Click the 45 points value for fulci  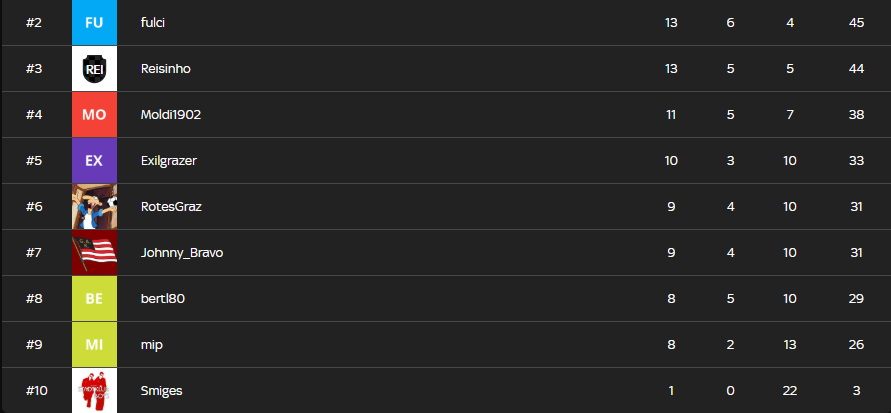click(x=856, y=22)
